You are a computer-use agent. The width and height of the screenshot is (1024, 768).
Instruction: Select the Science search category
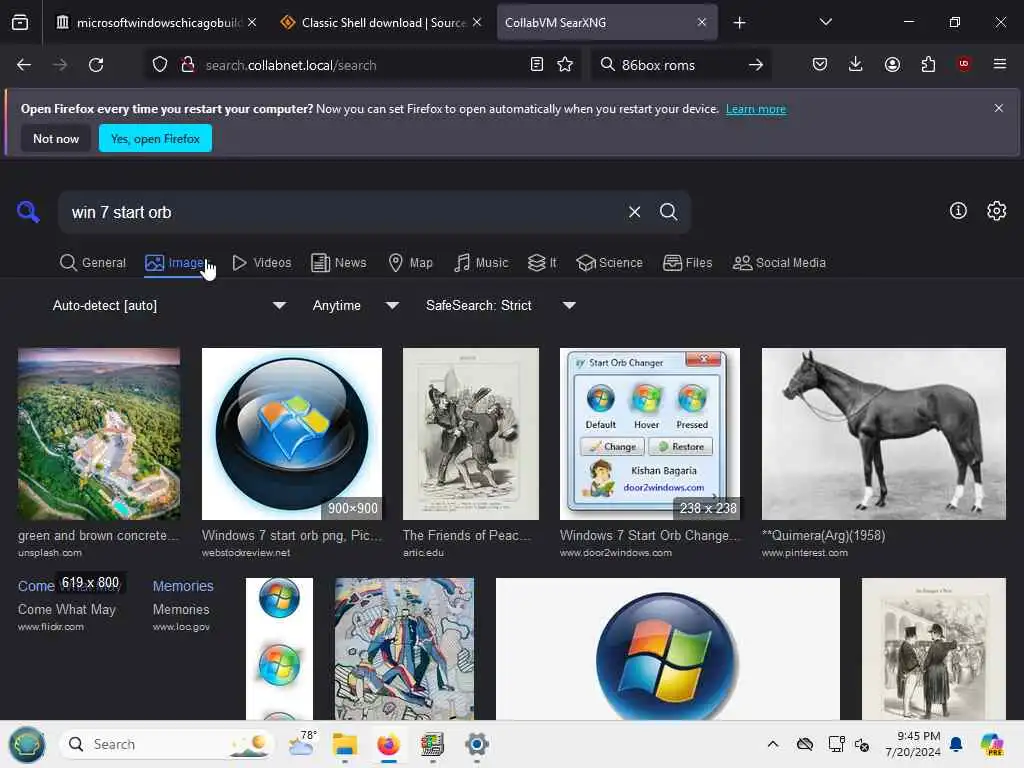click(609, 263)
